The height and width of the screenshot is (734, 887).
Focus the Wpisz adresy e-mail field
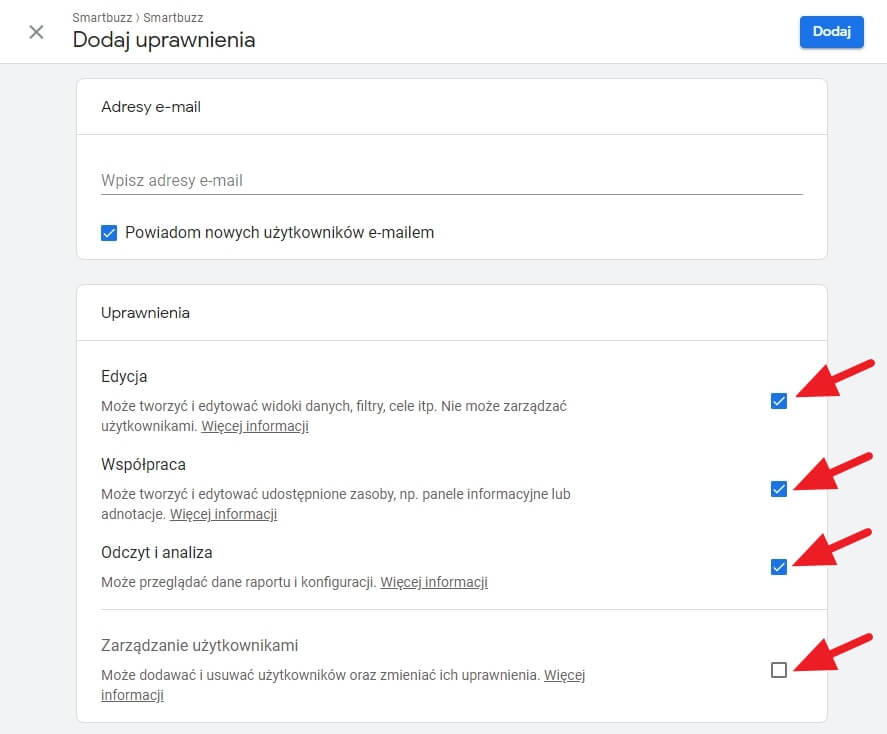pyautogui.click(x=451, y=180)
